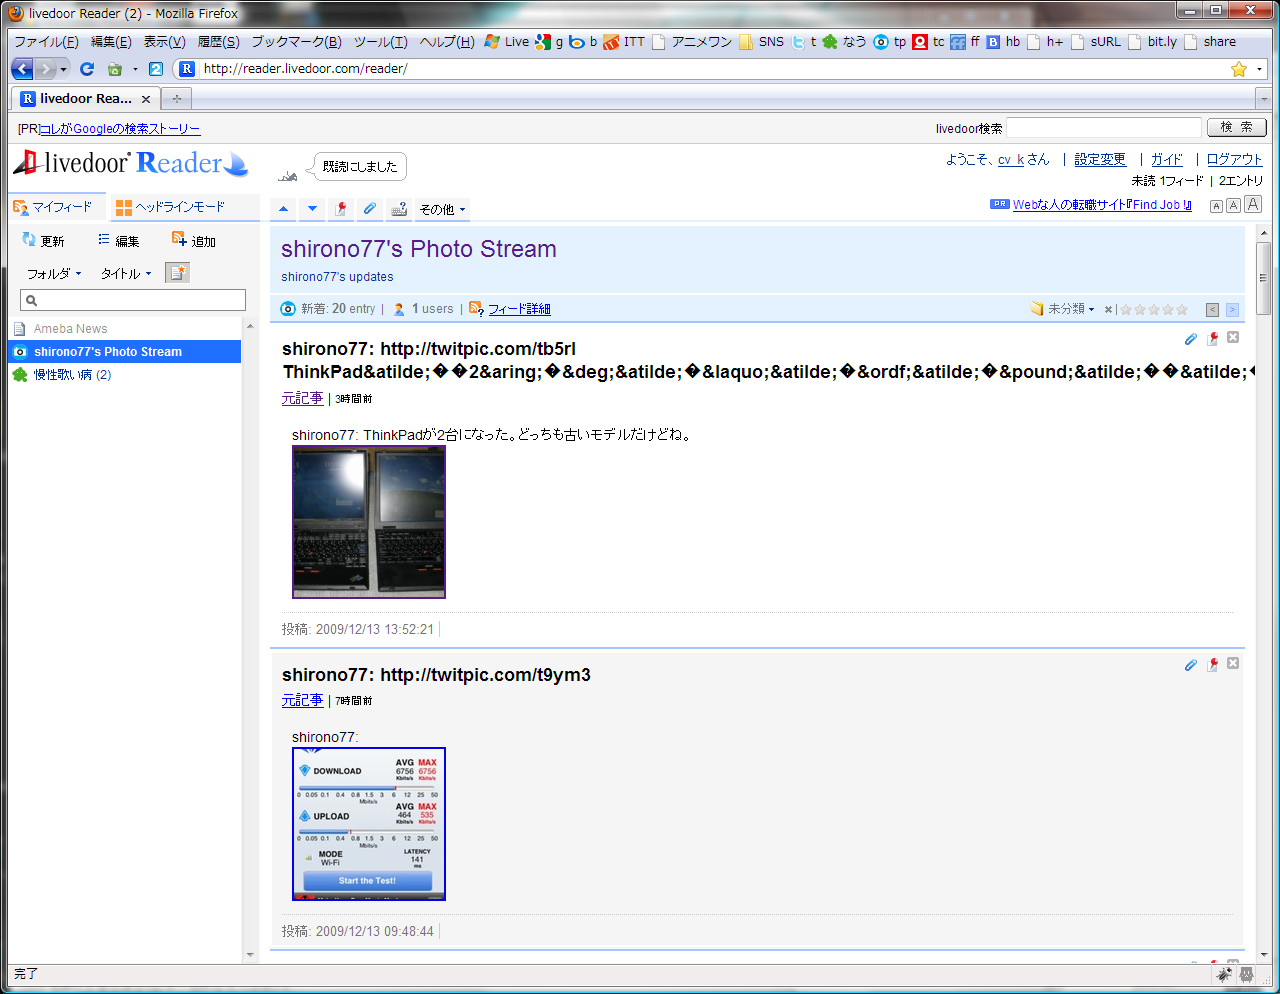Pin the tb5rl entry

click(1212, 339)
